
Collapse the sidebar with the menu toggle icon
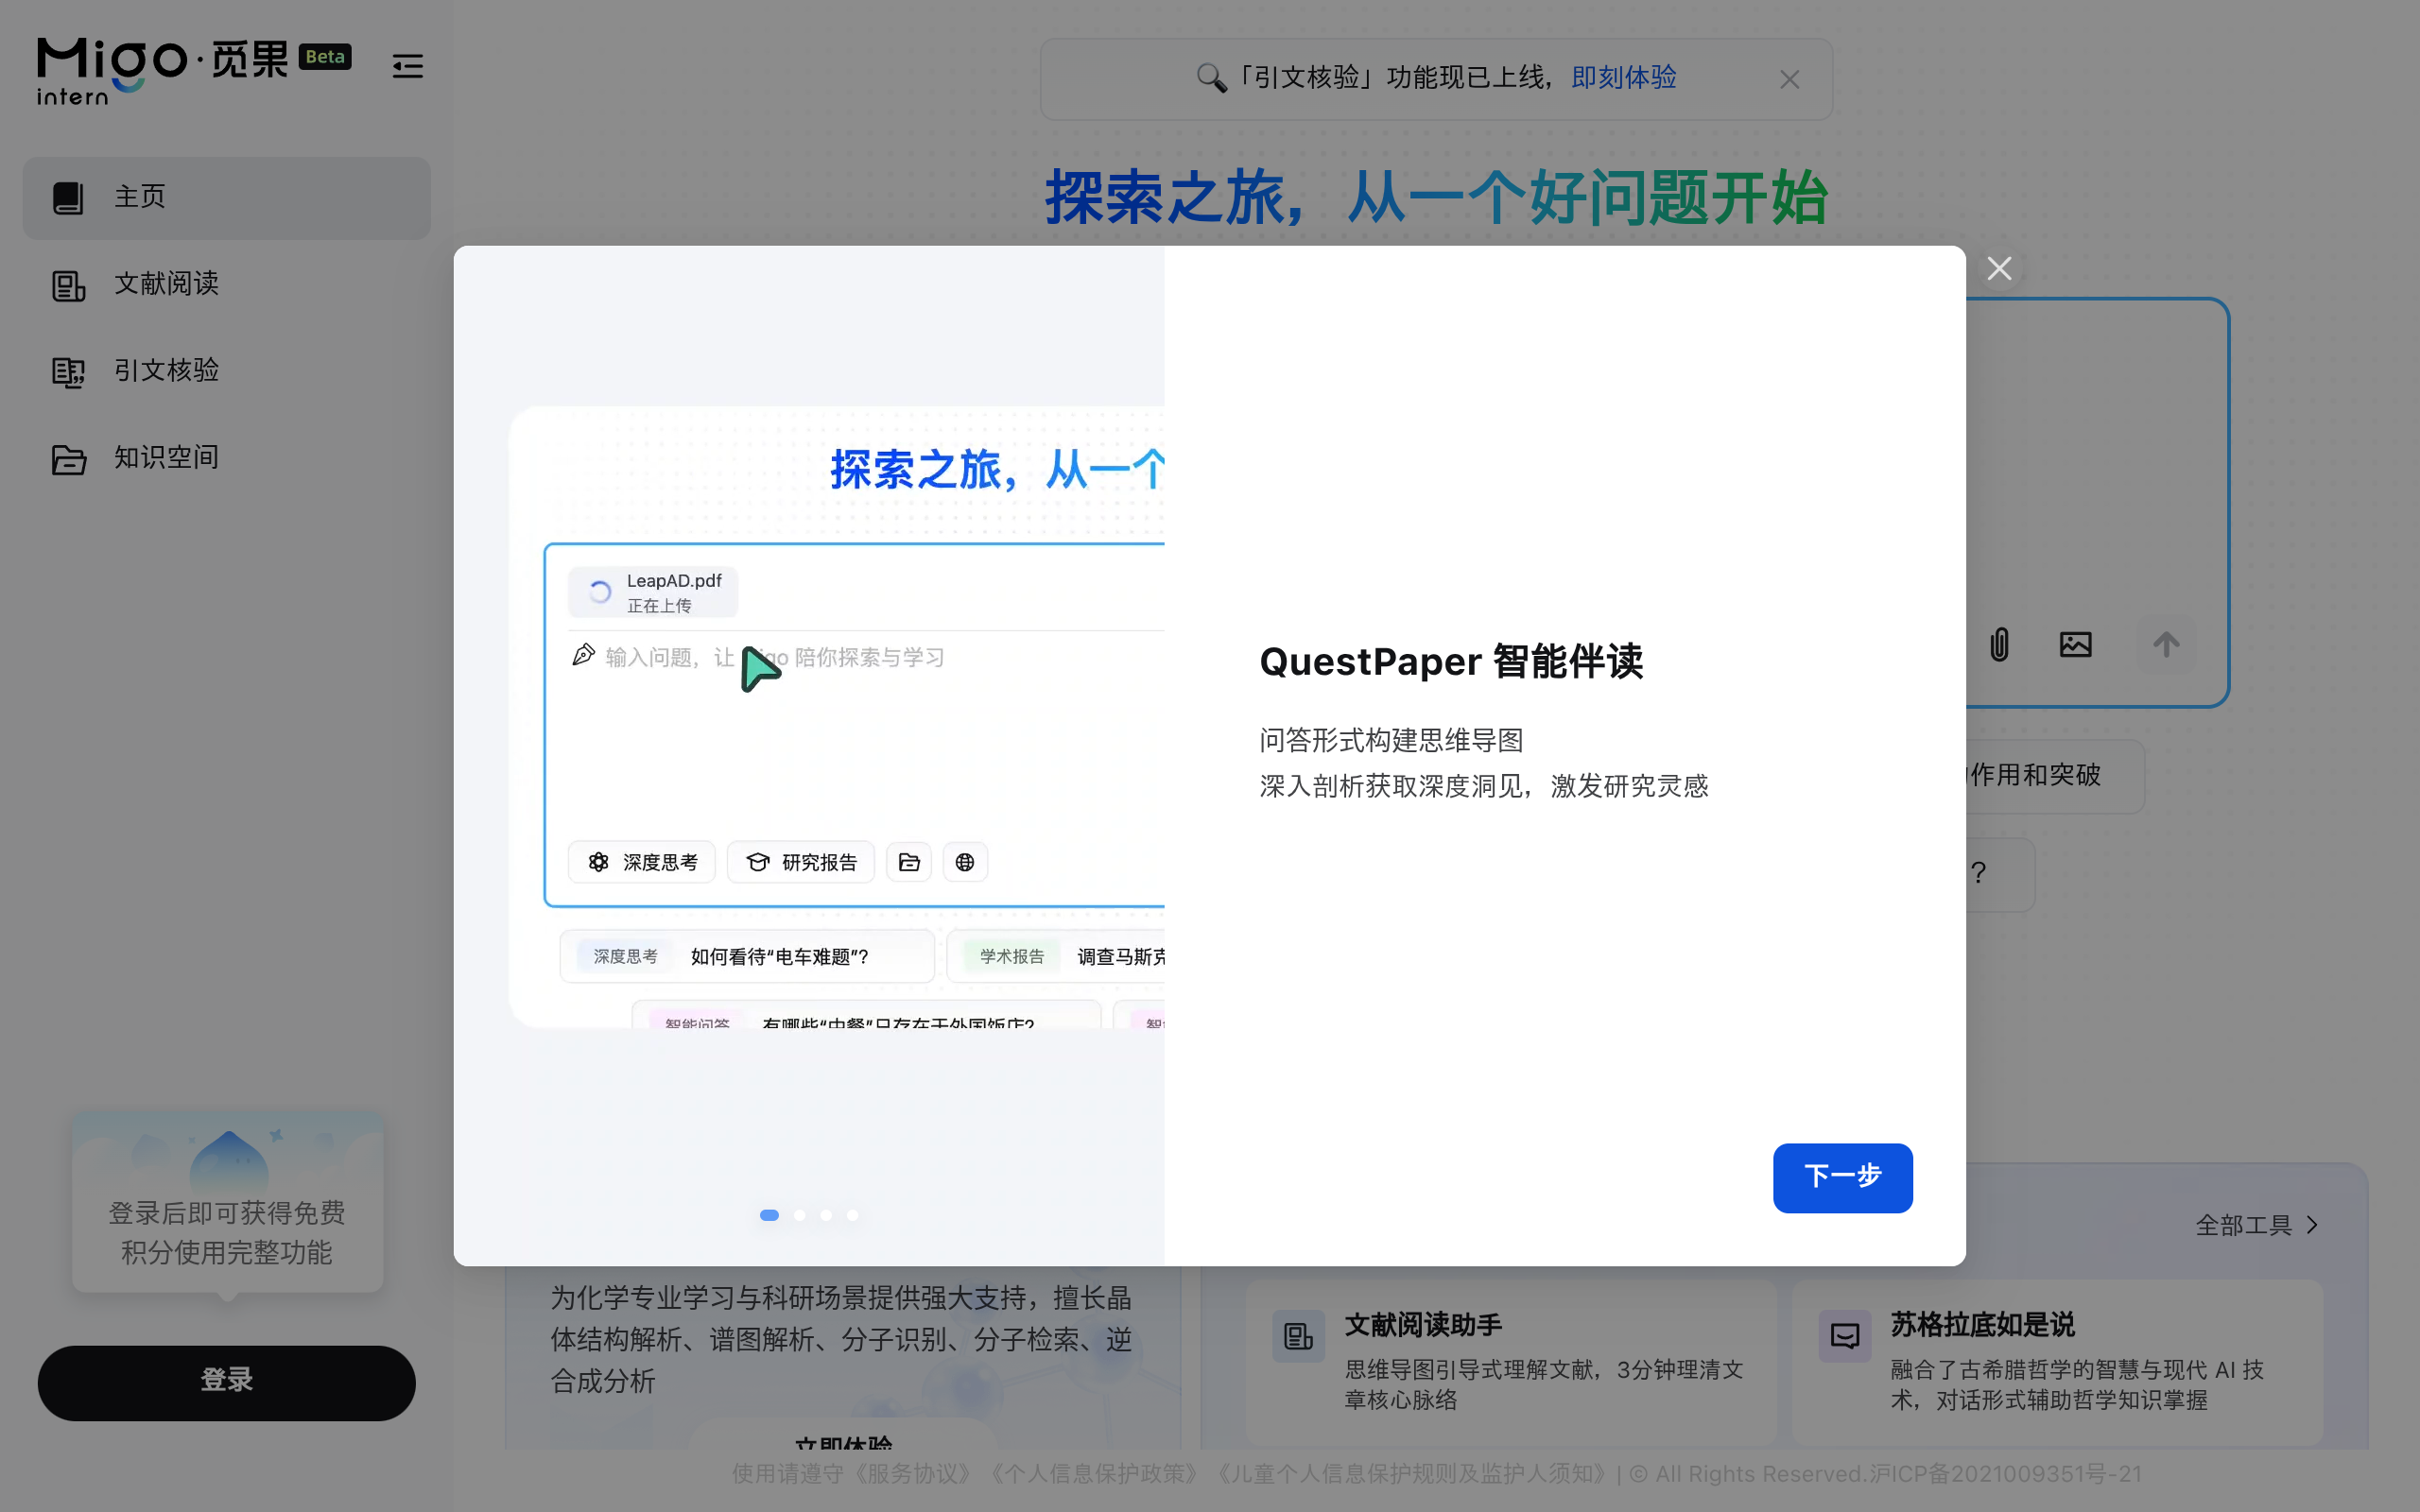tap(407, 66)
